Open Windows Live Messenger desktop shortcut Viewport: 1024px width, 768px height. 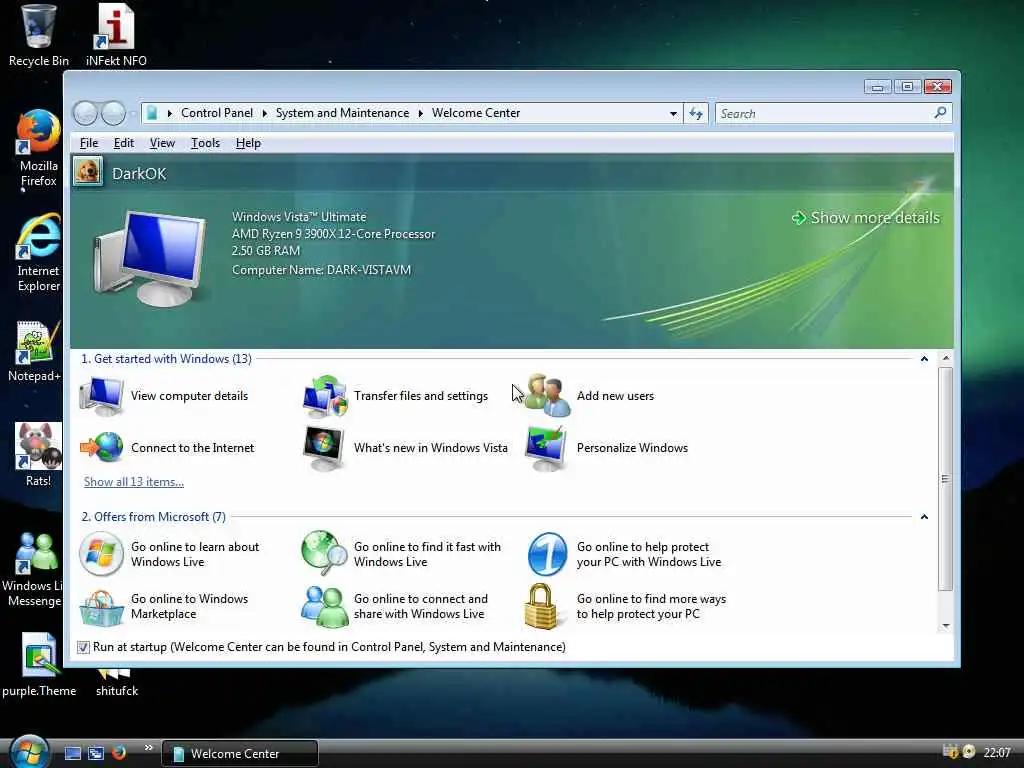coord(33,570)
